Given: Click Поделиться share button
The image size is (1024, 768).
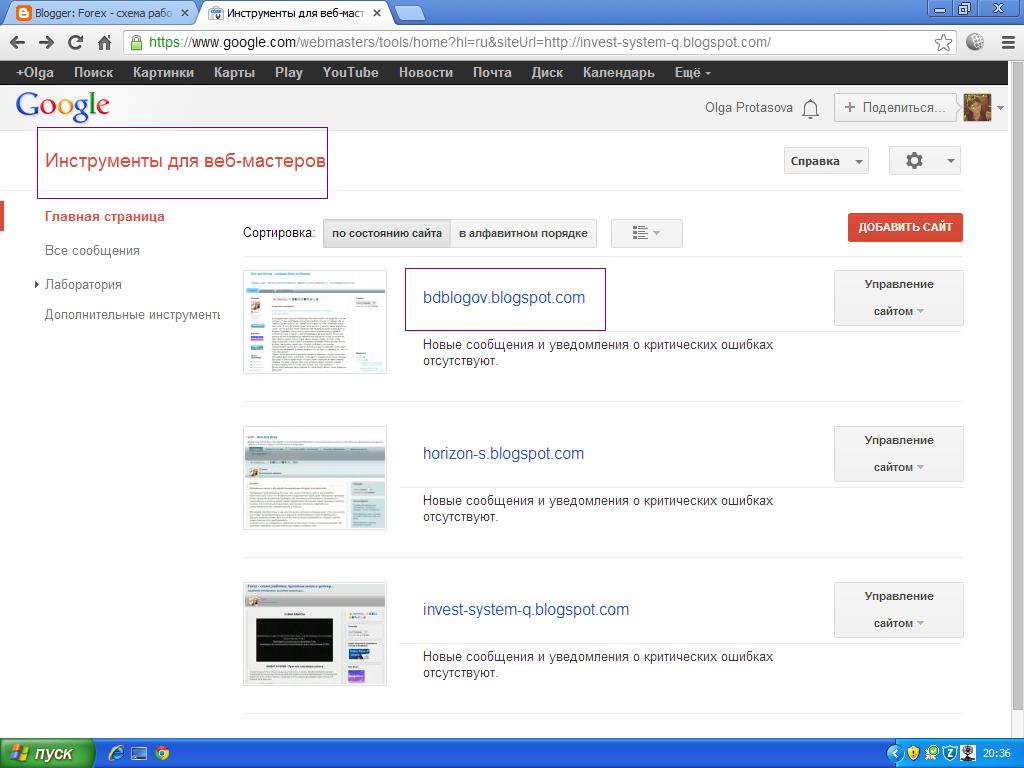Looking at the screenshot, I should (895, 108).
